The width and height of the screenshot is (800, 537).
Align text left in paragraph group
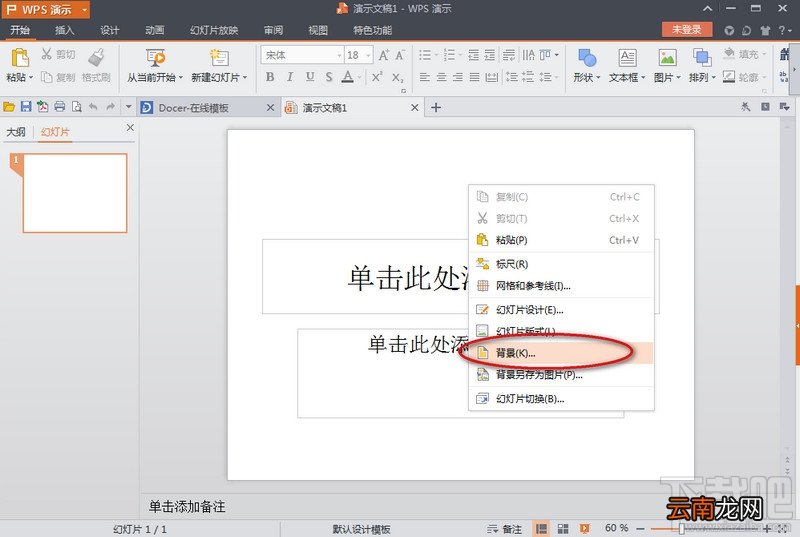tap(424, 78)
